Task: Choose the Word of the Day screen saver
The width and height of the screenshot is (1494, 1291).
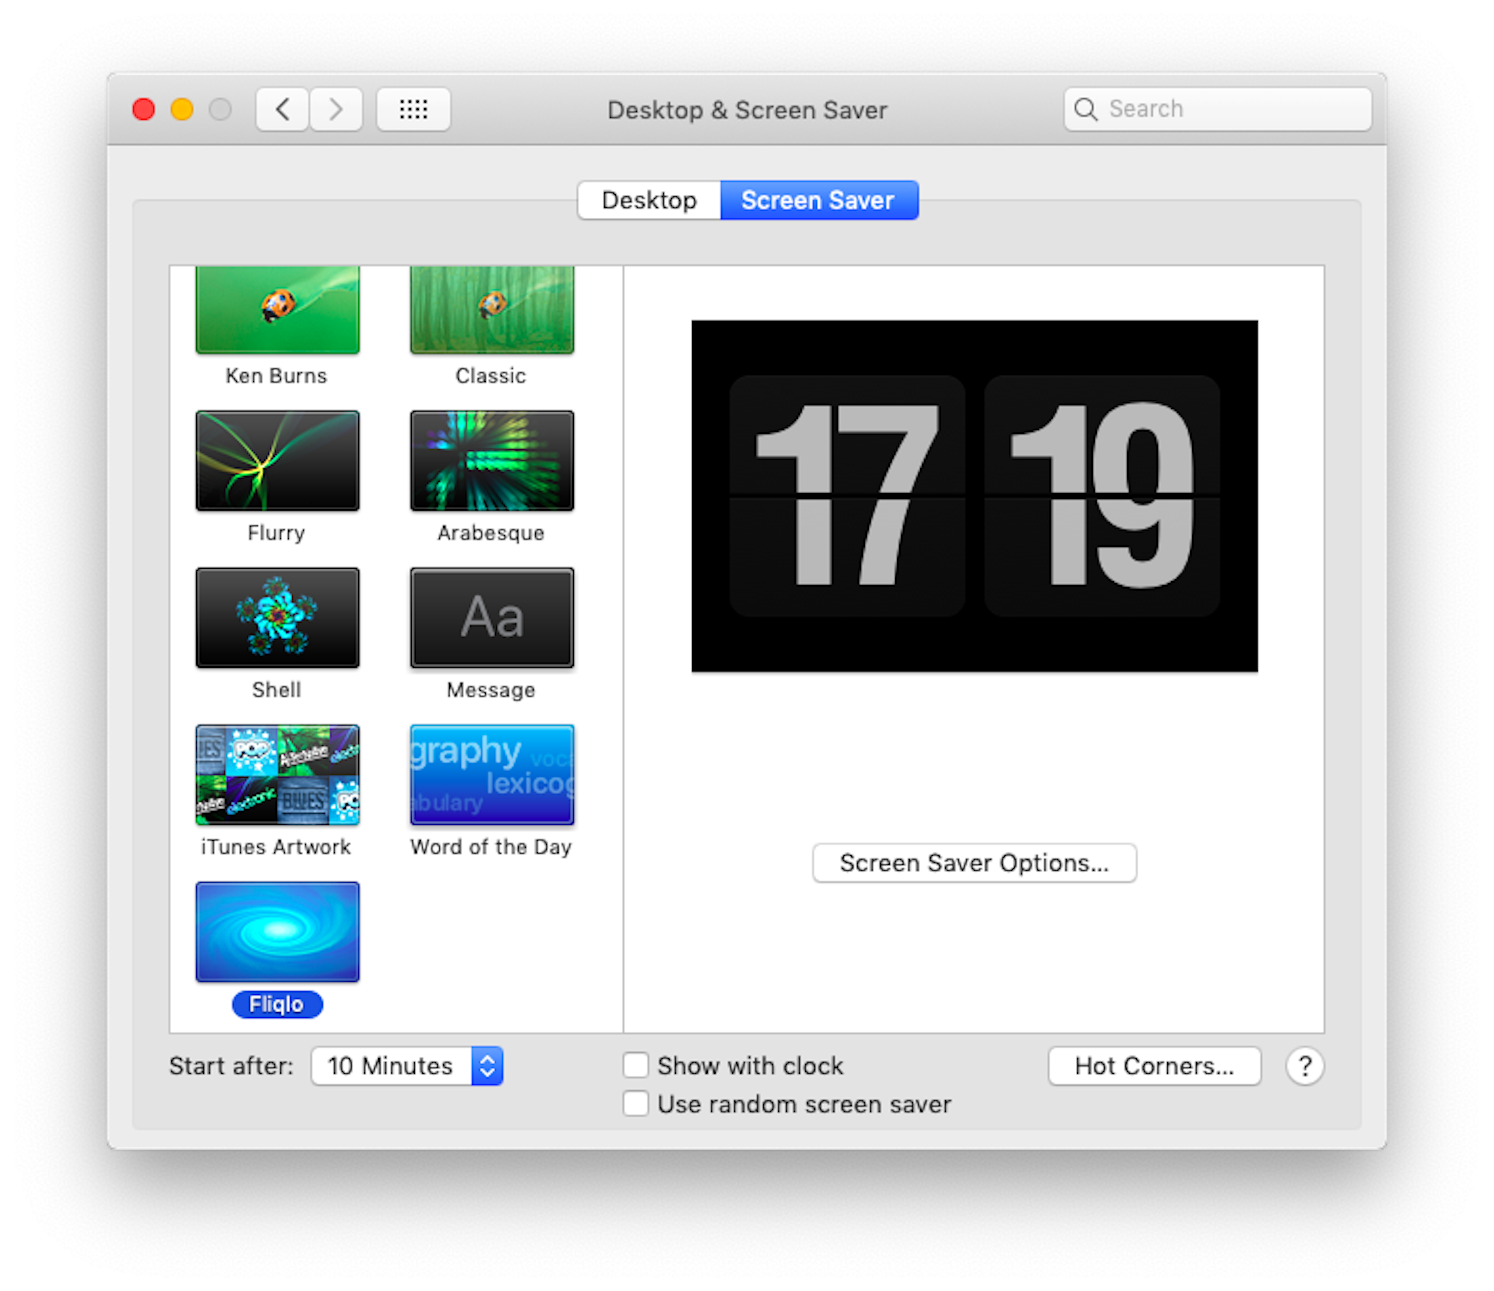Action: click(491, 774)
